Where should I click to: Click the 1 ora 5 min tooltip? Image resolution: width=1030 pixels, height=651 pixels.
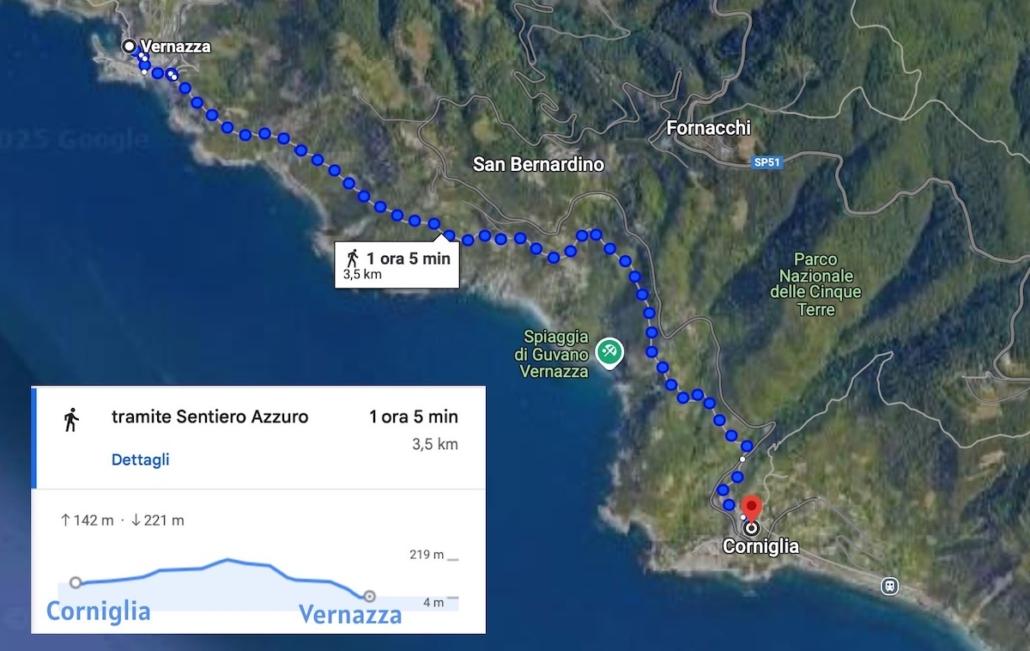pyautogui.click(x=397, y=264)
